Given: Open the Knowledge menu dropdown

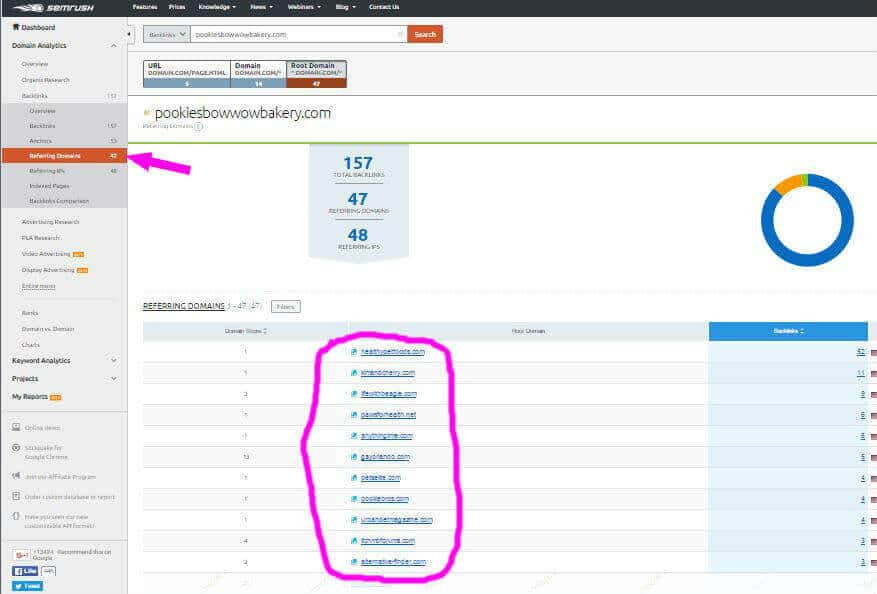Looking at the screenshot, I should (x=217, y=7).
